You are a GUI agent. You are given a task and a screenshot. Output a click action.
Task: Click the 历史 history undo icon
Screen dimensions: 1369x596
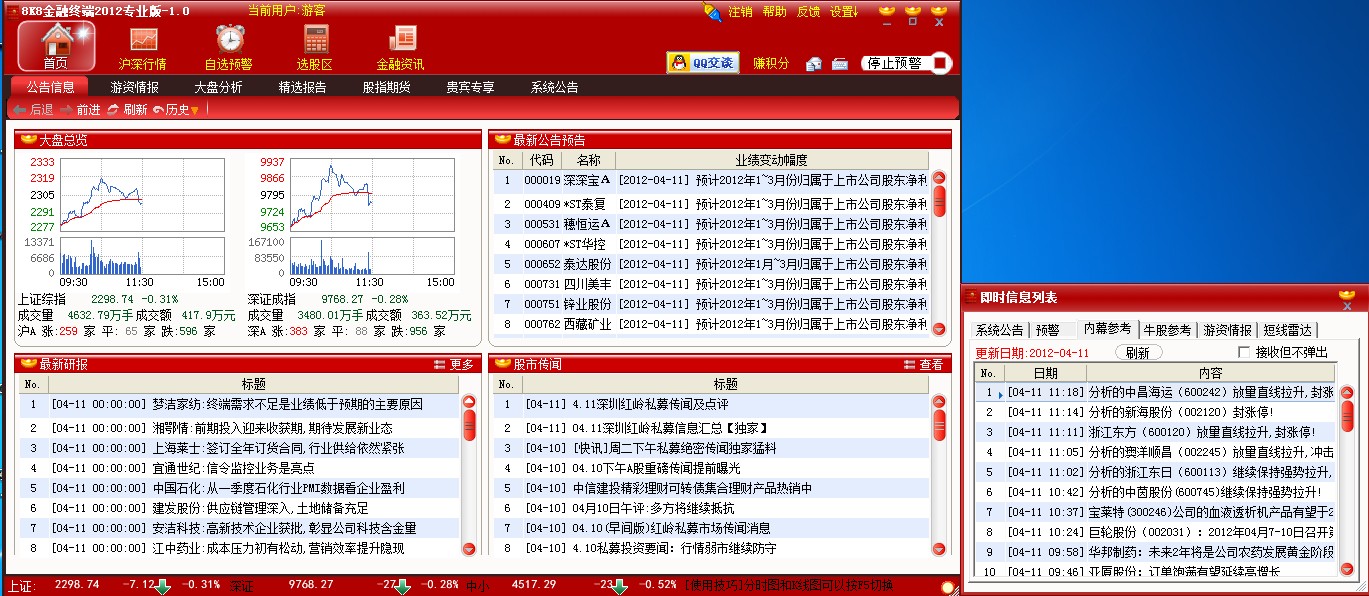(x=158, y=110)
